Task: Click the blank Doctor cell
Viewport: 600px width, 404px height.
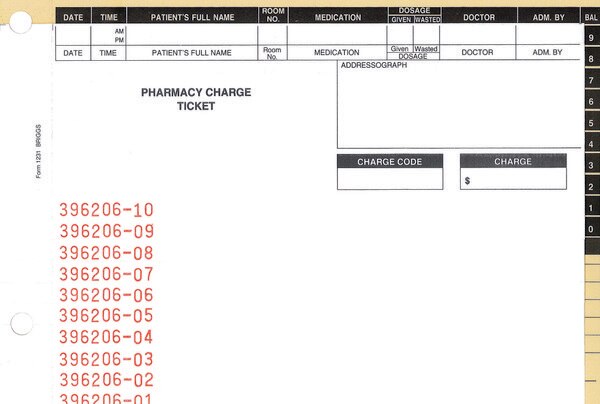Action: click(478, 35)
